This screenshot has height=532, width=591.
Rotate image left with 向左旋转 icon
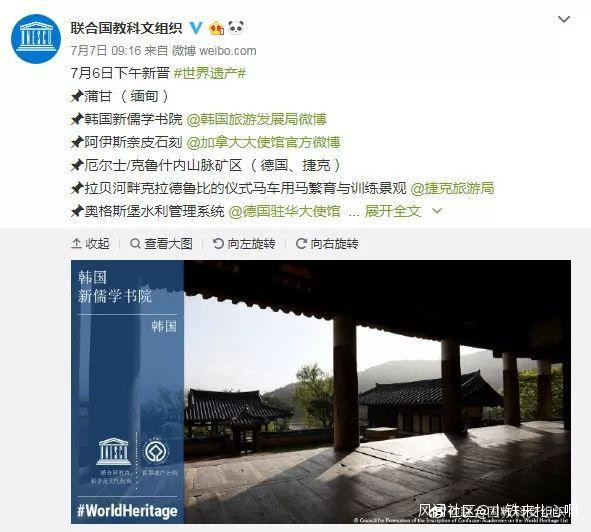click(218, 244)
